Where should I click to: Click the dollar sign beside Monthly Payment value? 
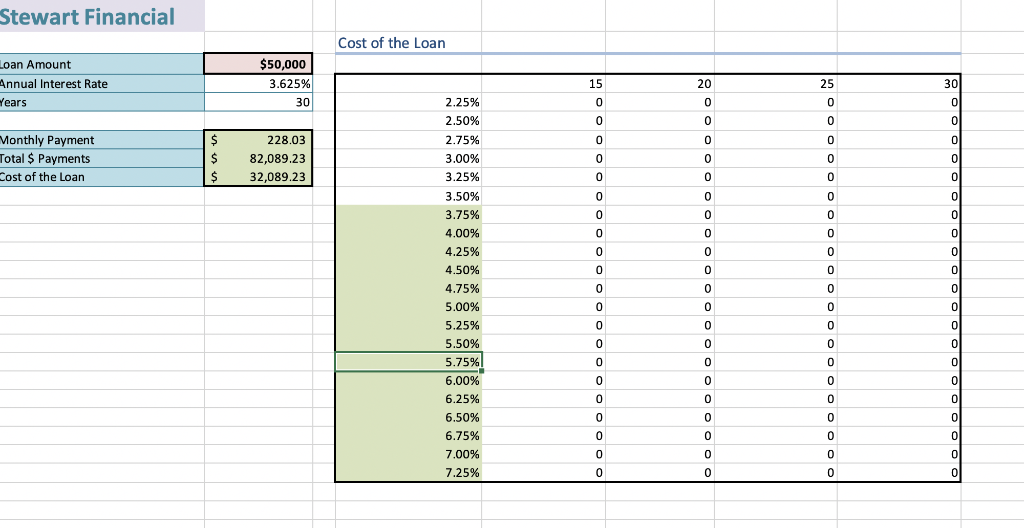214,140
